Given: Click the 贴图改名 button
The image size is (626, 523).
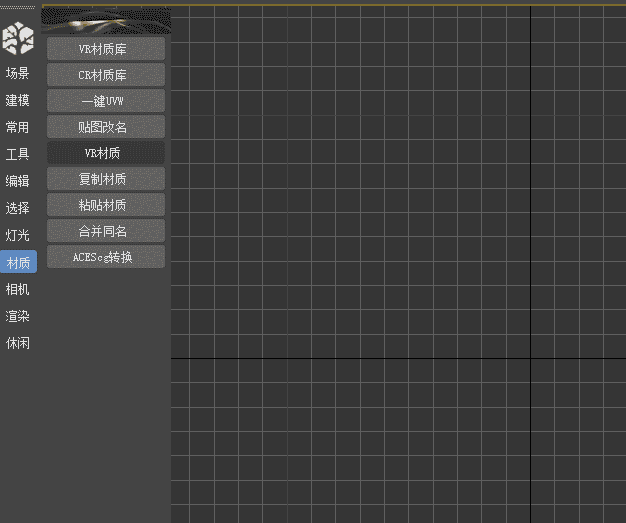Looking at the screenshot, I should (105, 127).
